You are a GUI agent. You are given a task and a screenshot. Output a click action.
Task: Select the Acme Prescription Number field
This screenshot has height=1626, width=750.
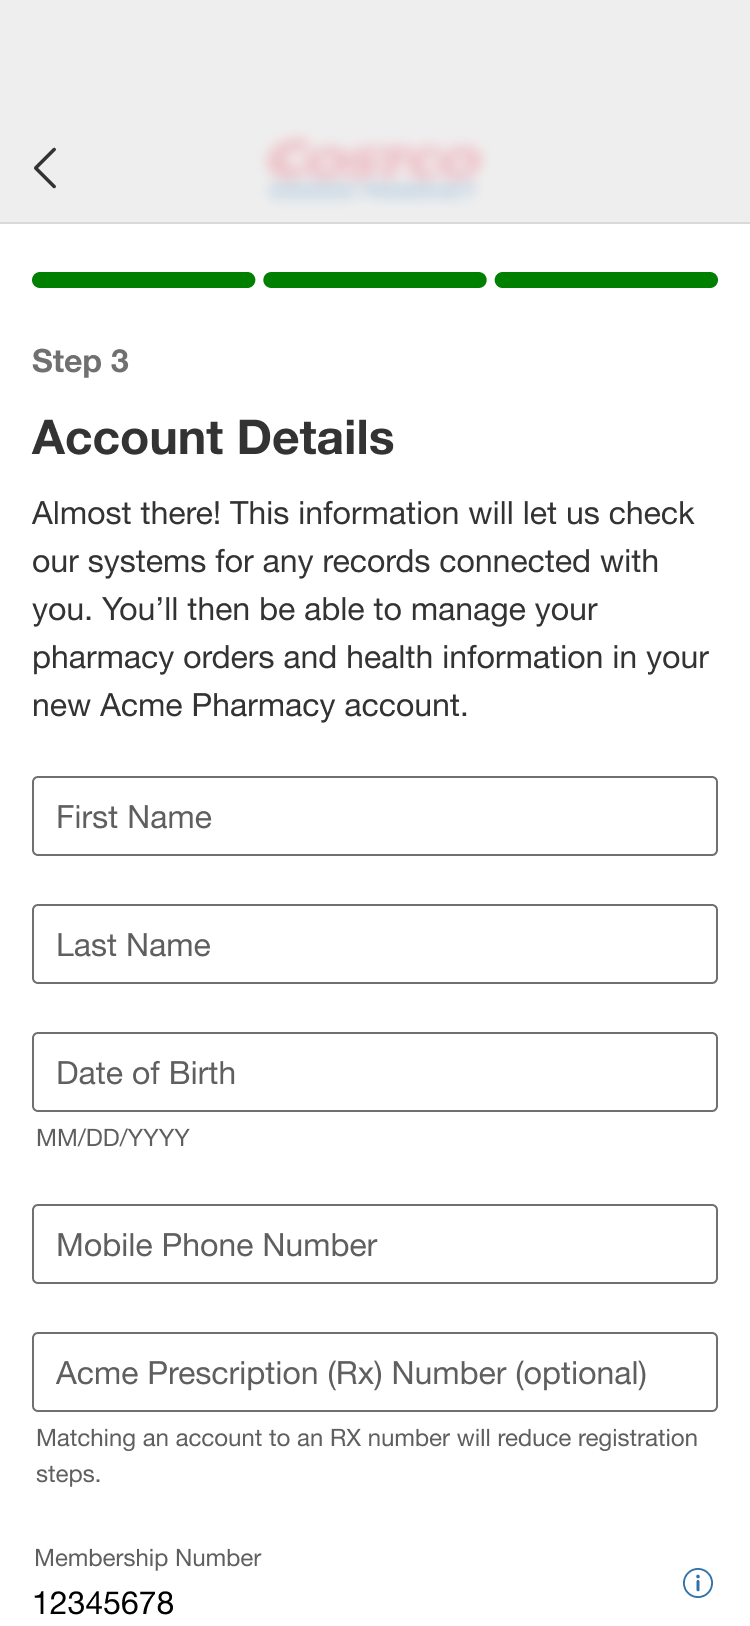[375, 1372]
